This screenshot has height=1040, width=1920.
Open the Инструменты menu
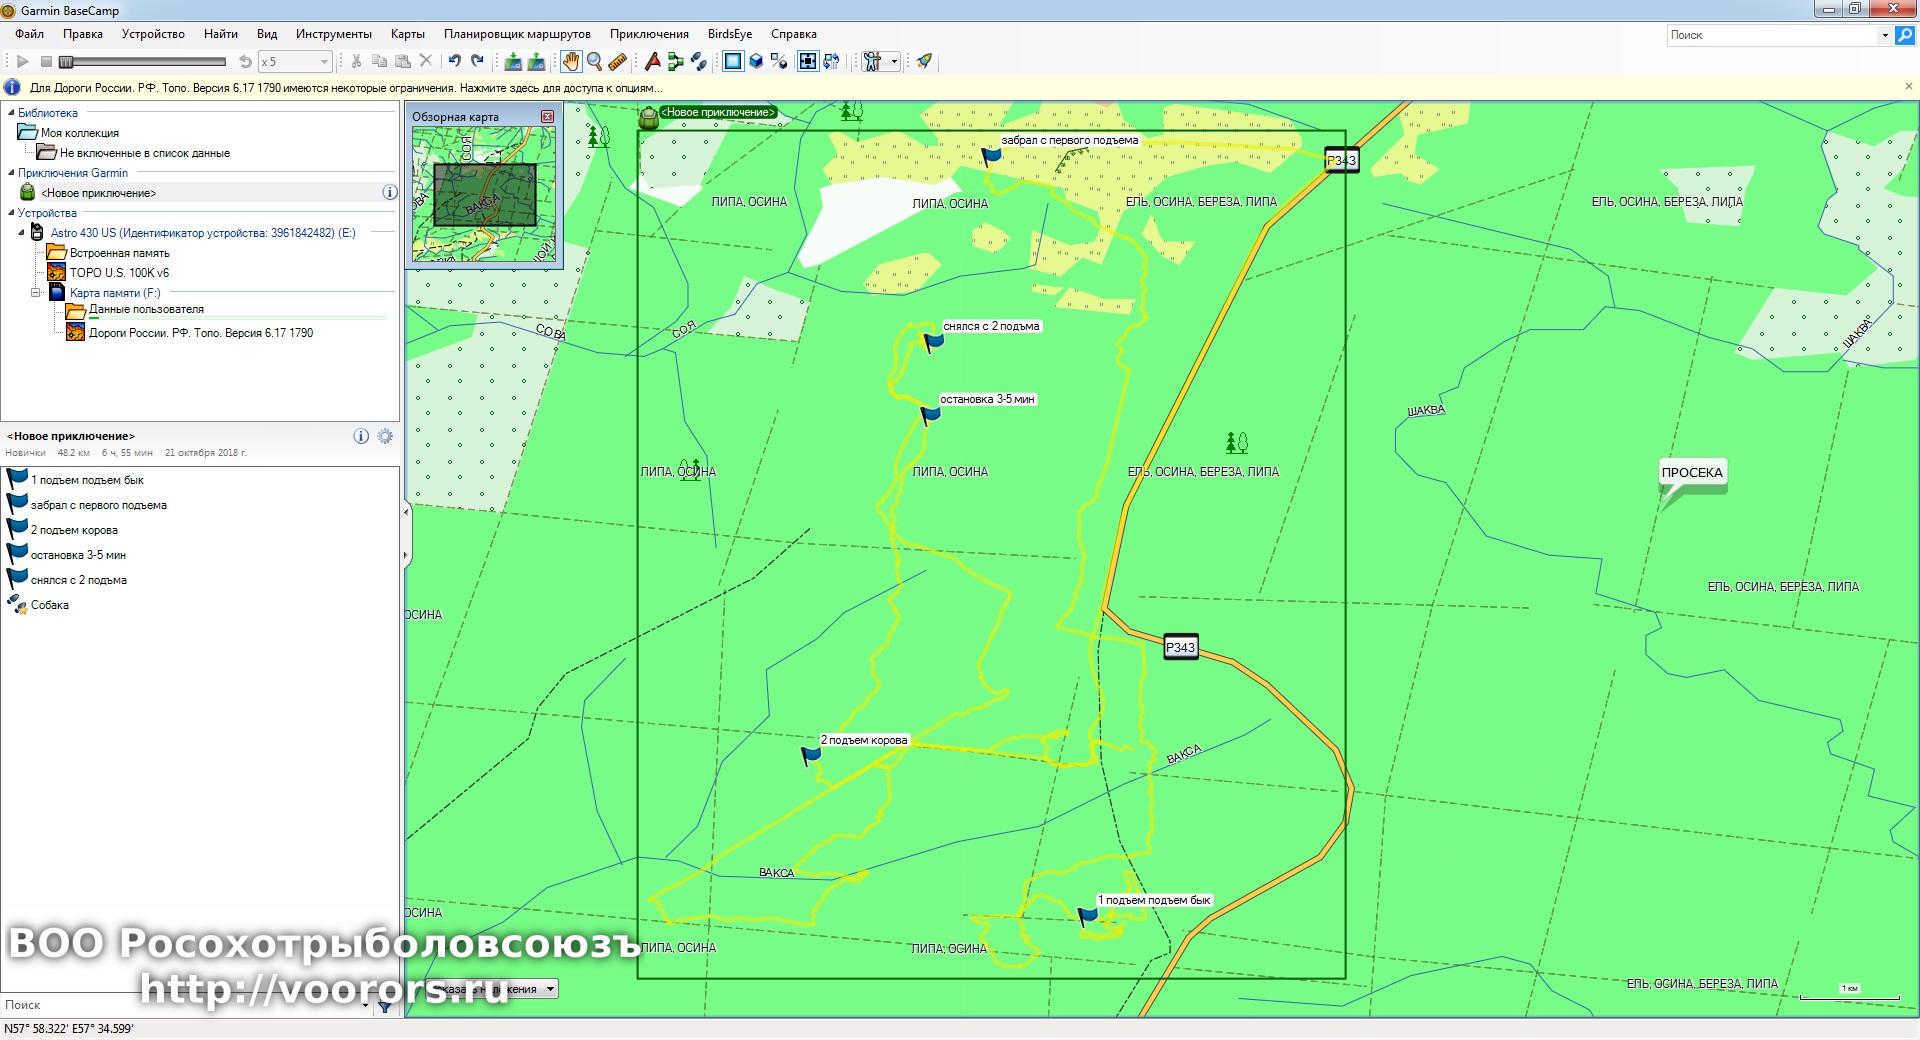point(333,34)
